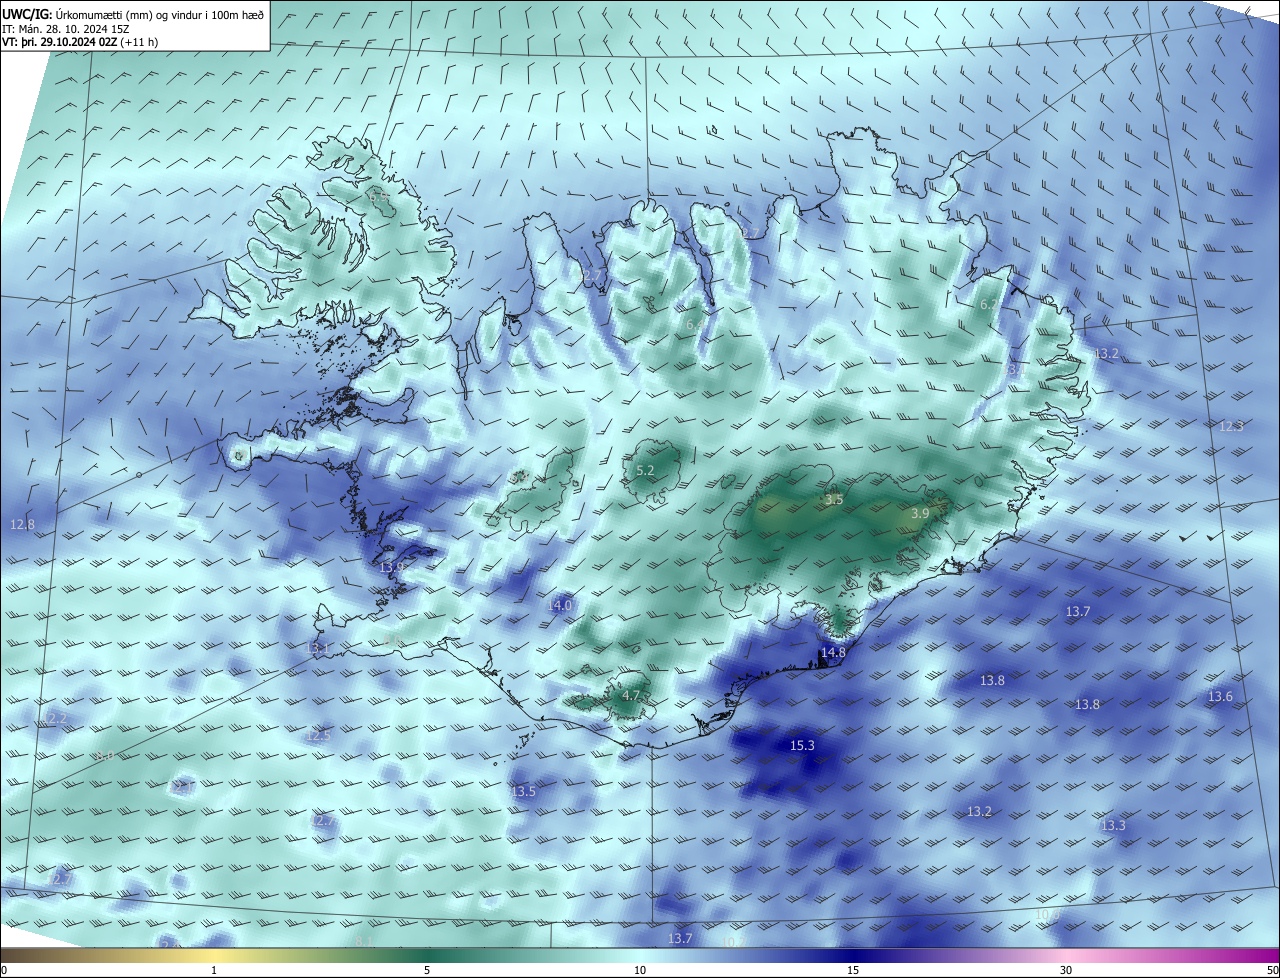Click the 30 label on the color scale
Image resolution: width=1280 pixels, height=978 pixels.
point(1066,970)
